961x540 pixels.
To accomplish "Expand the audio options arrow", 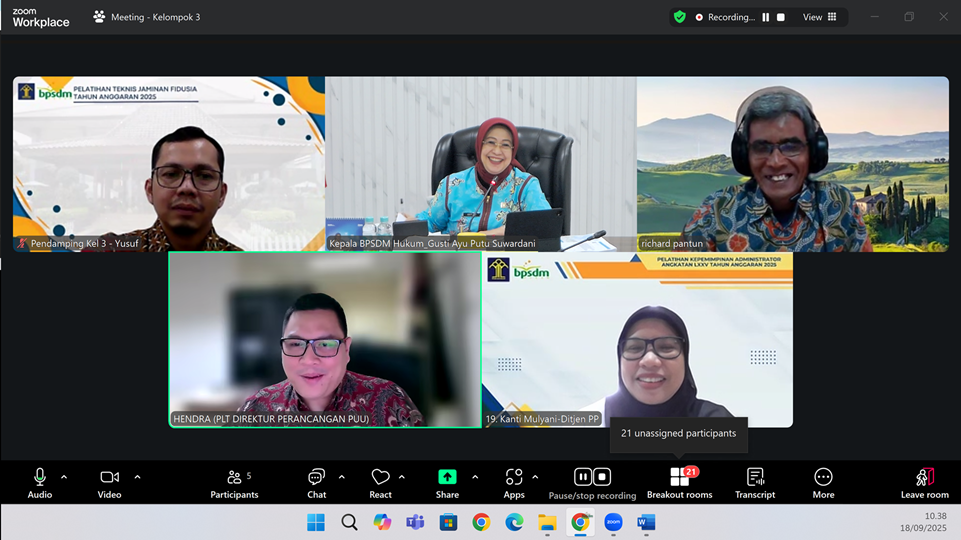I will coord(64,477).
